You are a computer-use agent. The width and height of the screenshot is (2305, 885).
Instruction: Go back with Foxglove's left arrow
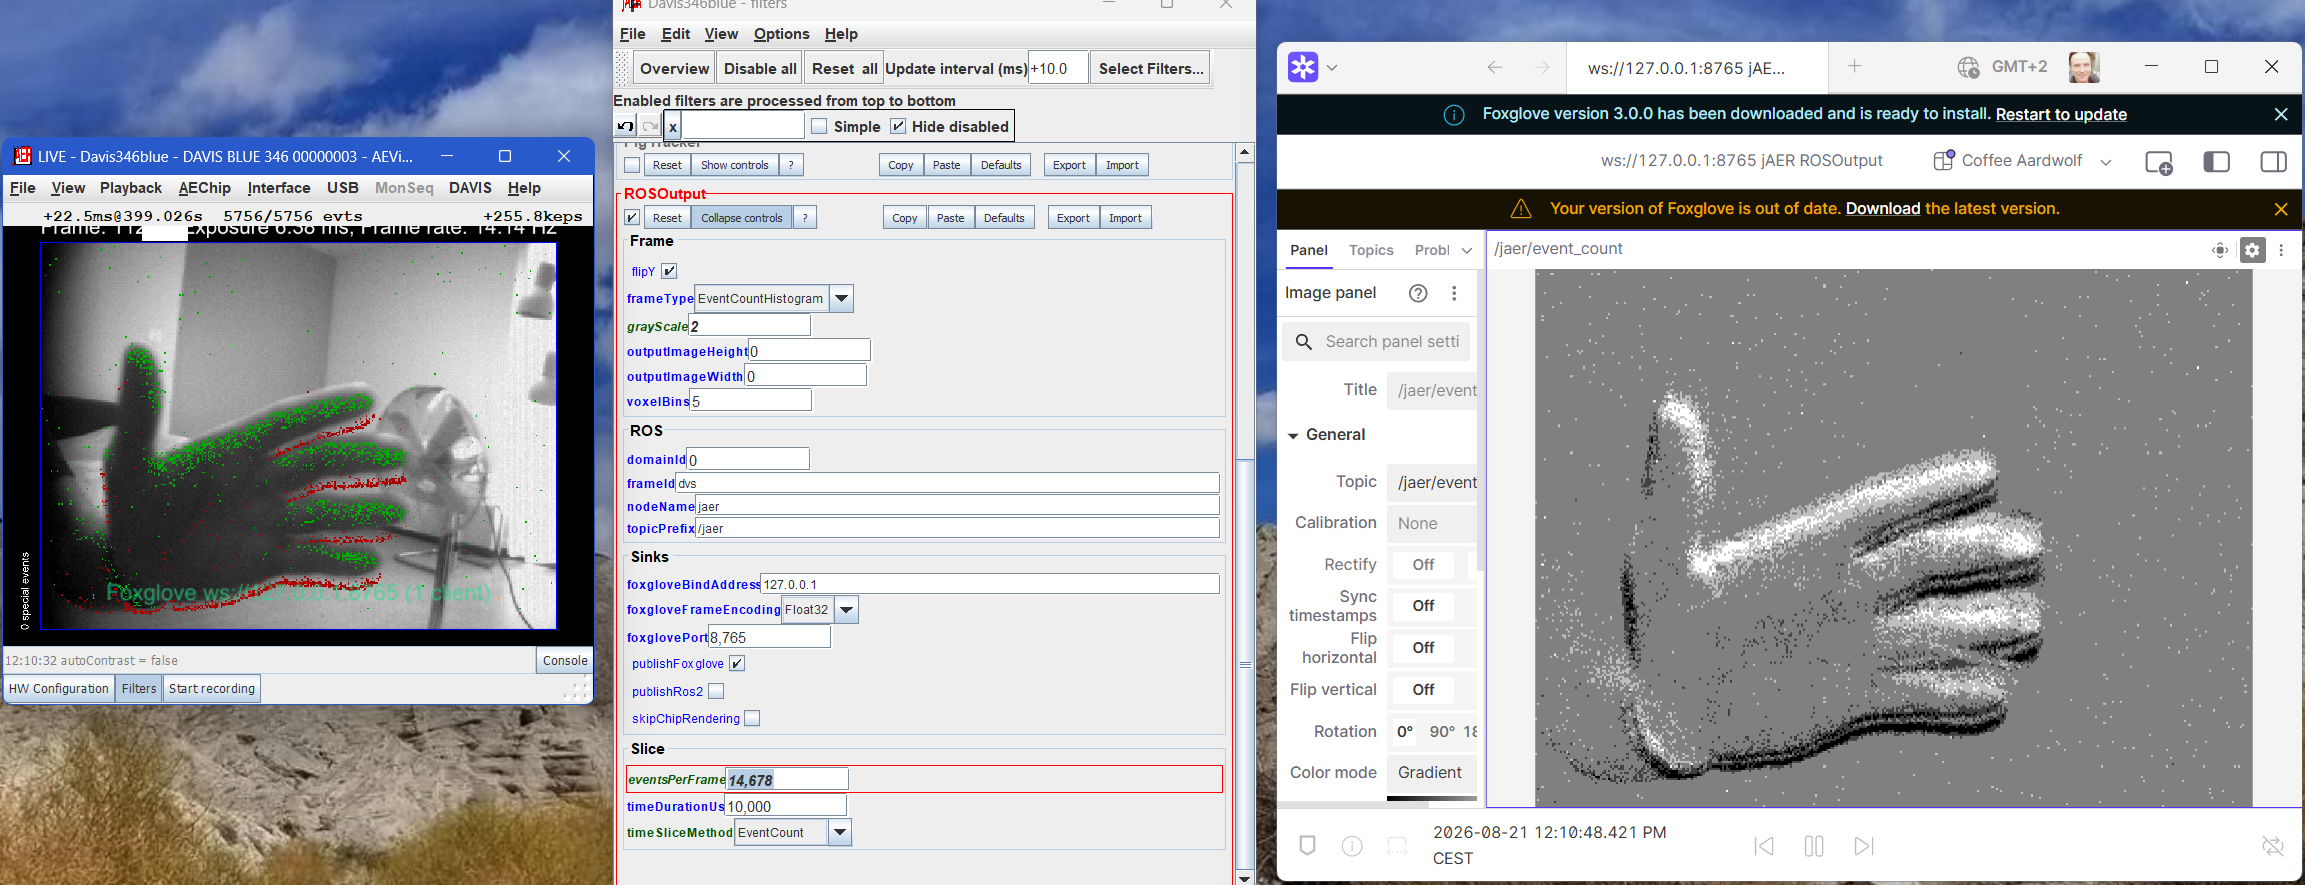tap(1495, 67)
